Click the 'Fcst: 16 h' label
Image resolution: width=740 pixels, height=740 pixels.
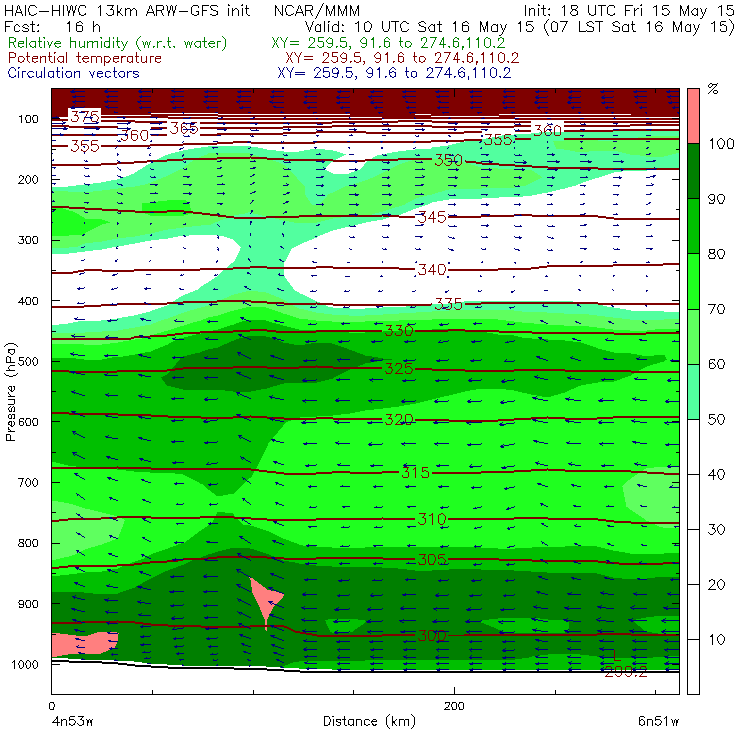tap(52, 26)
